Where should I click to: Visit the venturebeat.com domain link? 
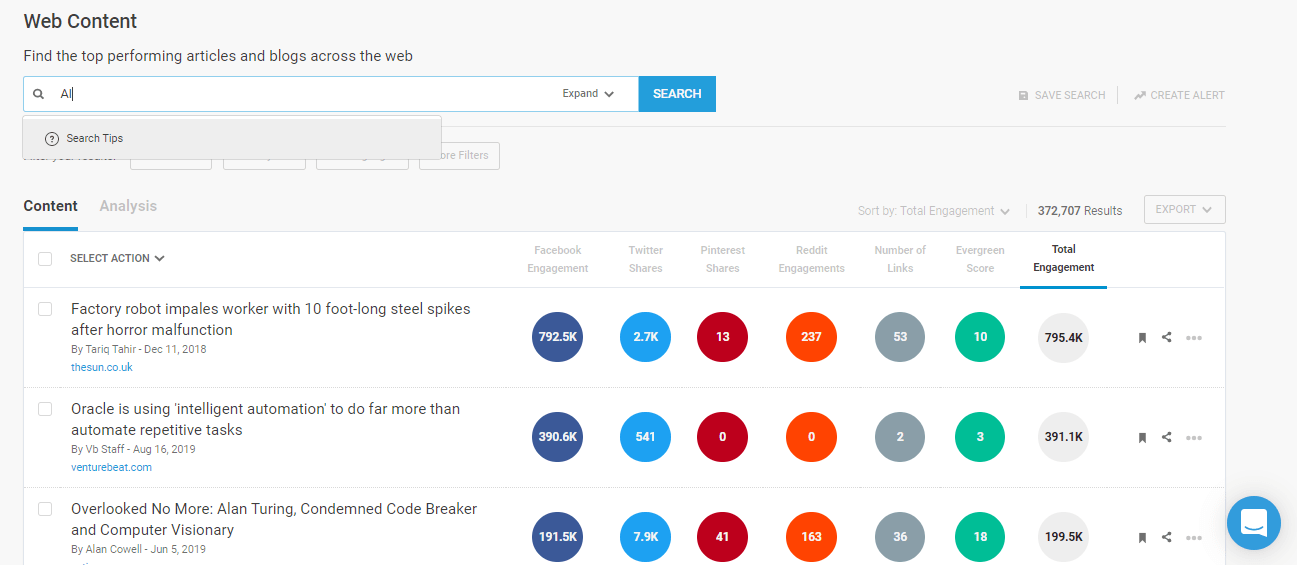point(111,467)
